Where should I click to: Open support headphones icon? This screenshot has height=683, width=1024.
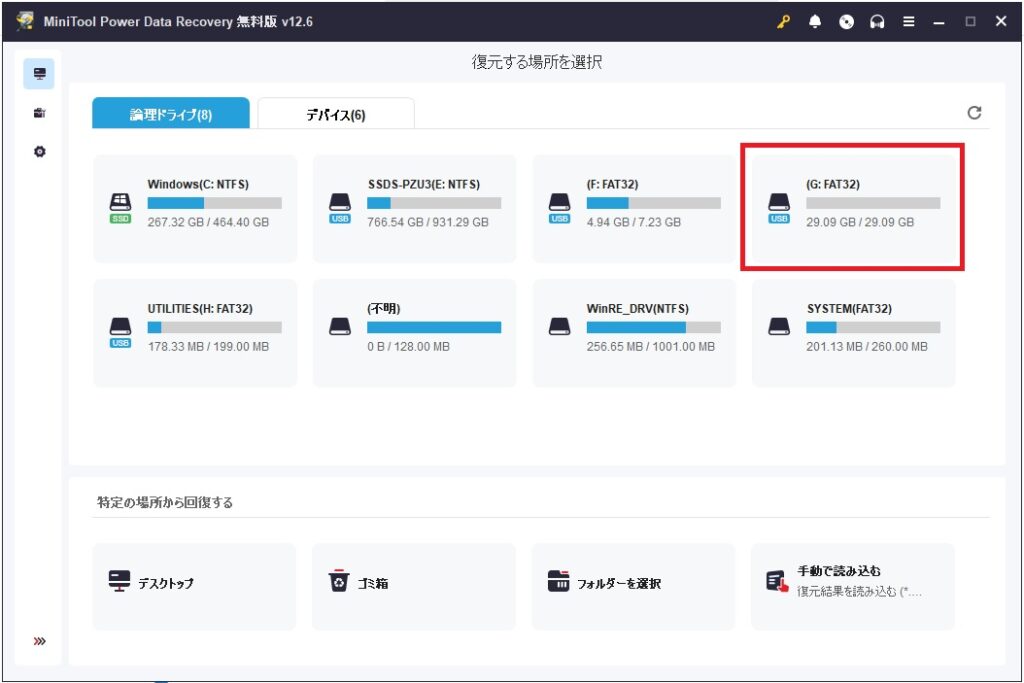coord(877,22)
